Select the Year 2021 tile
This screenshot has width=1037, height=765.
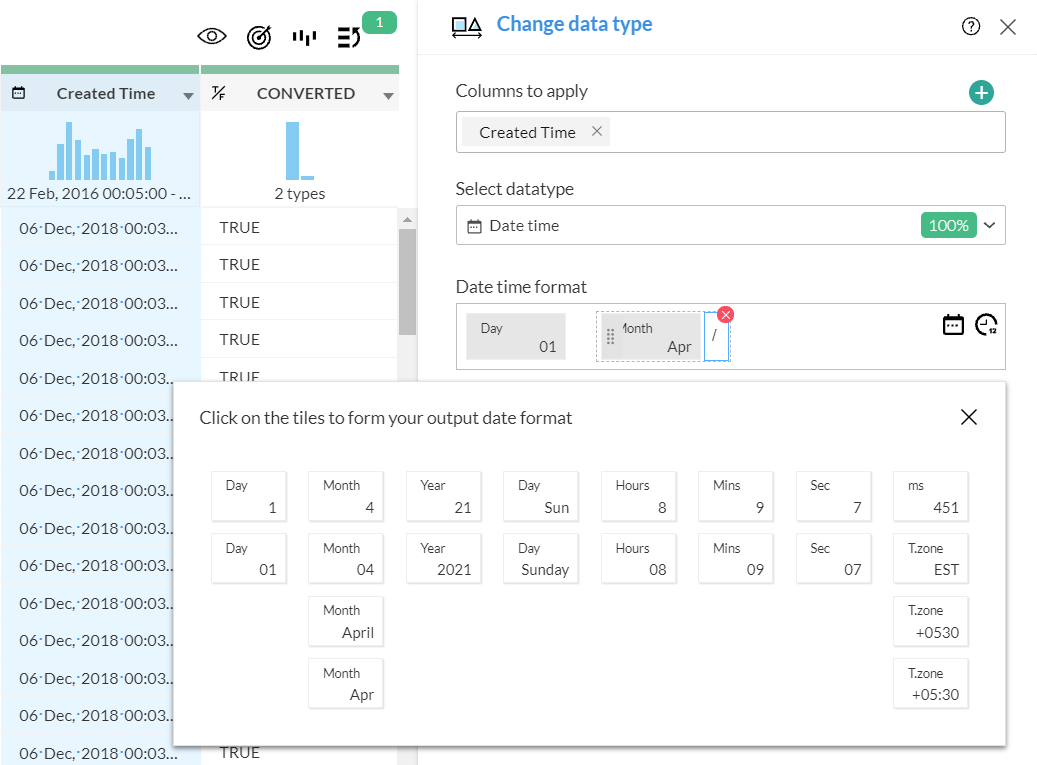click(444, 559)
